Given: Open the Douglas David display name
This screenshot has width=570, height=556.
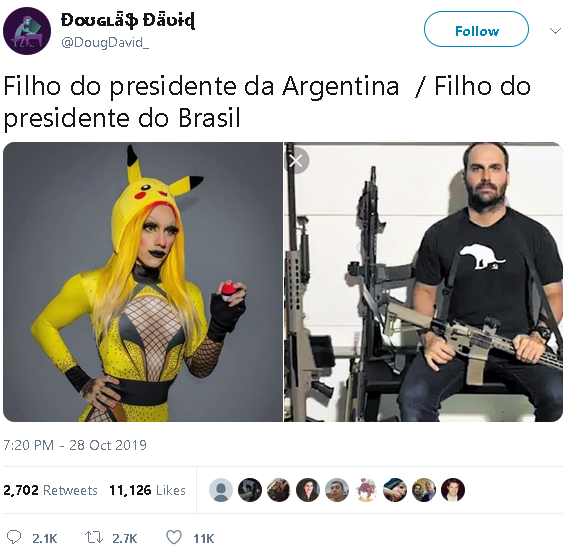Looking at the screenshot, I should pyautogui.click(x=128, y=20).
